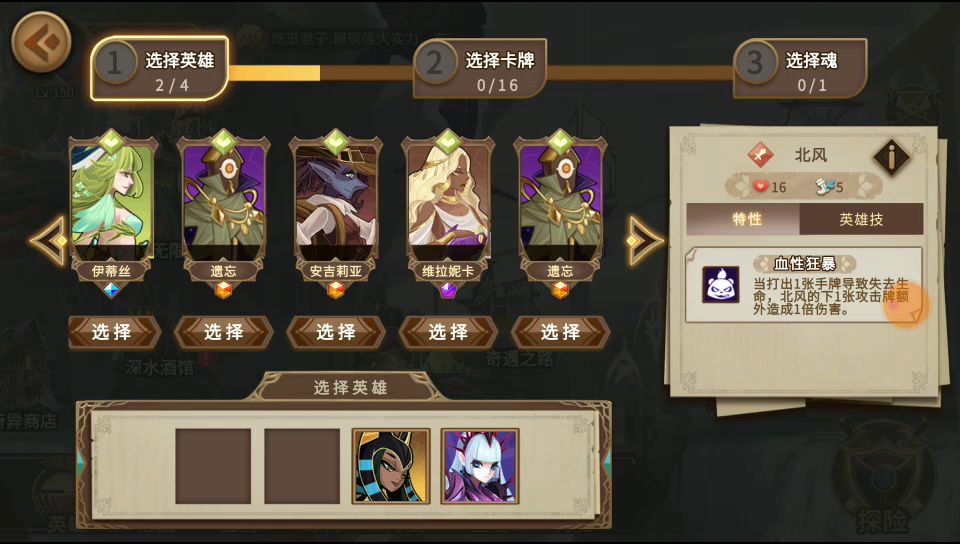Viewport: 960px width, 544px height.
Task: Switch to the 英雄技 tab
Action: coord(861,219)
